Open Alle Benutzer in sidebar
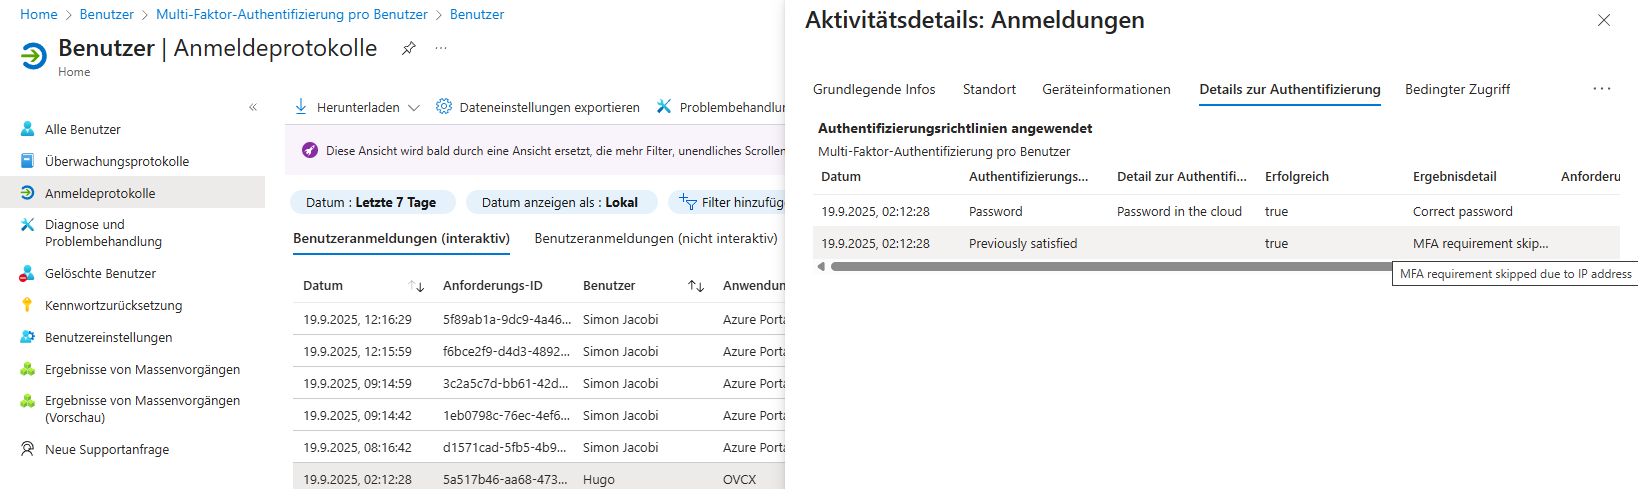1638x489 pixels. click(x=83, y=129)
